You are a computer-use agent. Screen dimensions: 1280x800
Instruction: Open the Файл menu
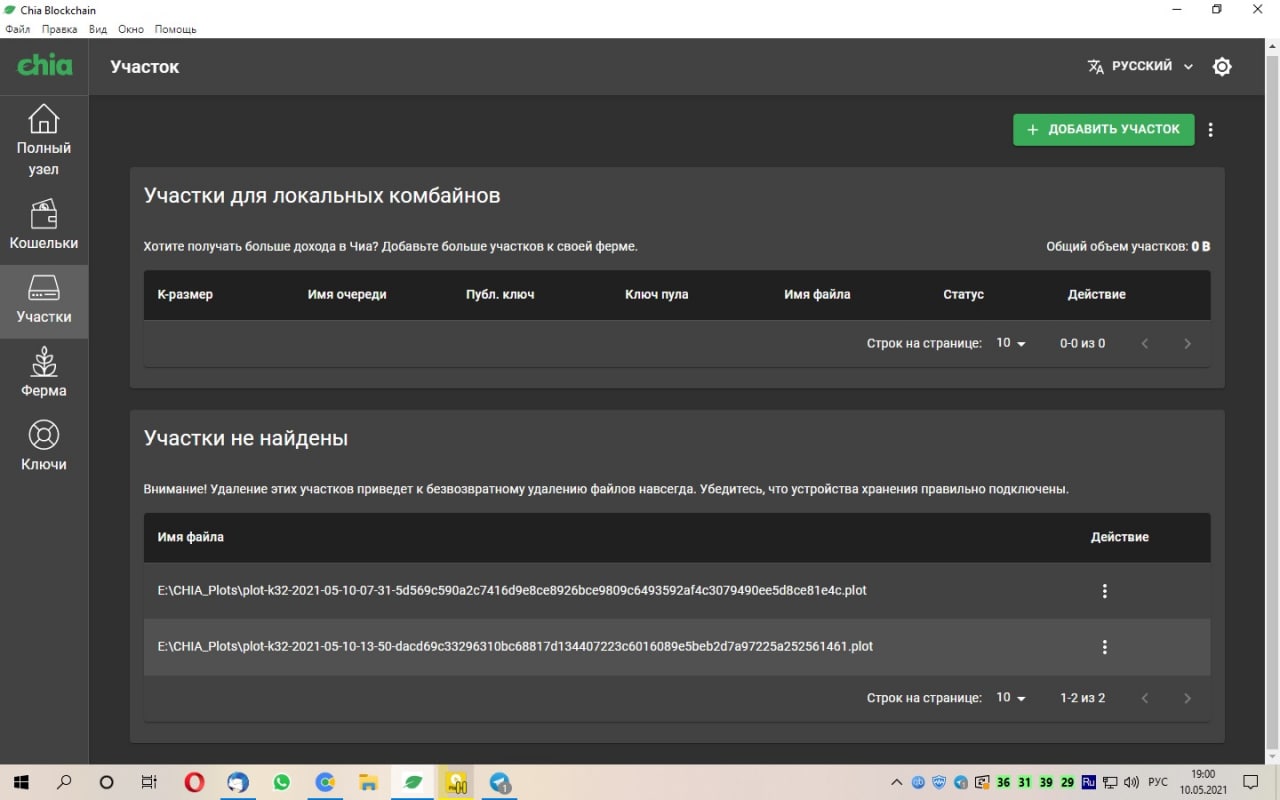18,30
